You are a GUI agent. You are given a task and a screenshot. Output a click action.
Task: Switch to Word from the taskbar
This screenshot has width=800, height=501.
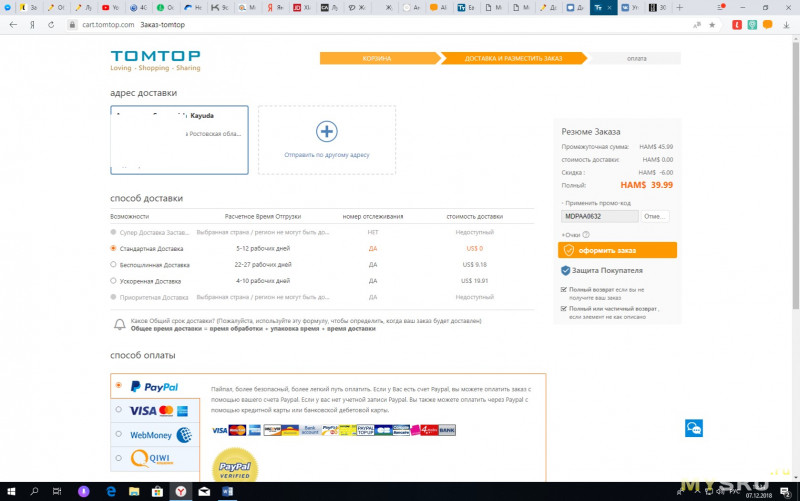point(228,491)
